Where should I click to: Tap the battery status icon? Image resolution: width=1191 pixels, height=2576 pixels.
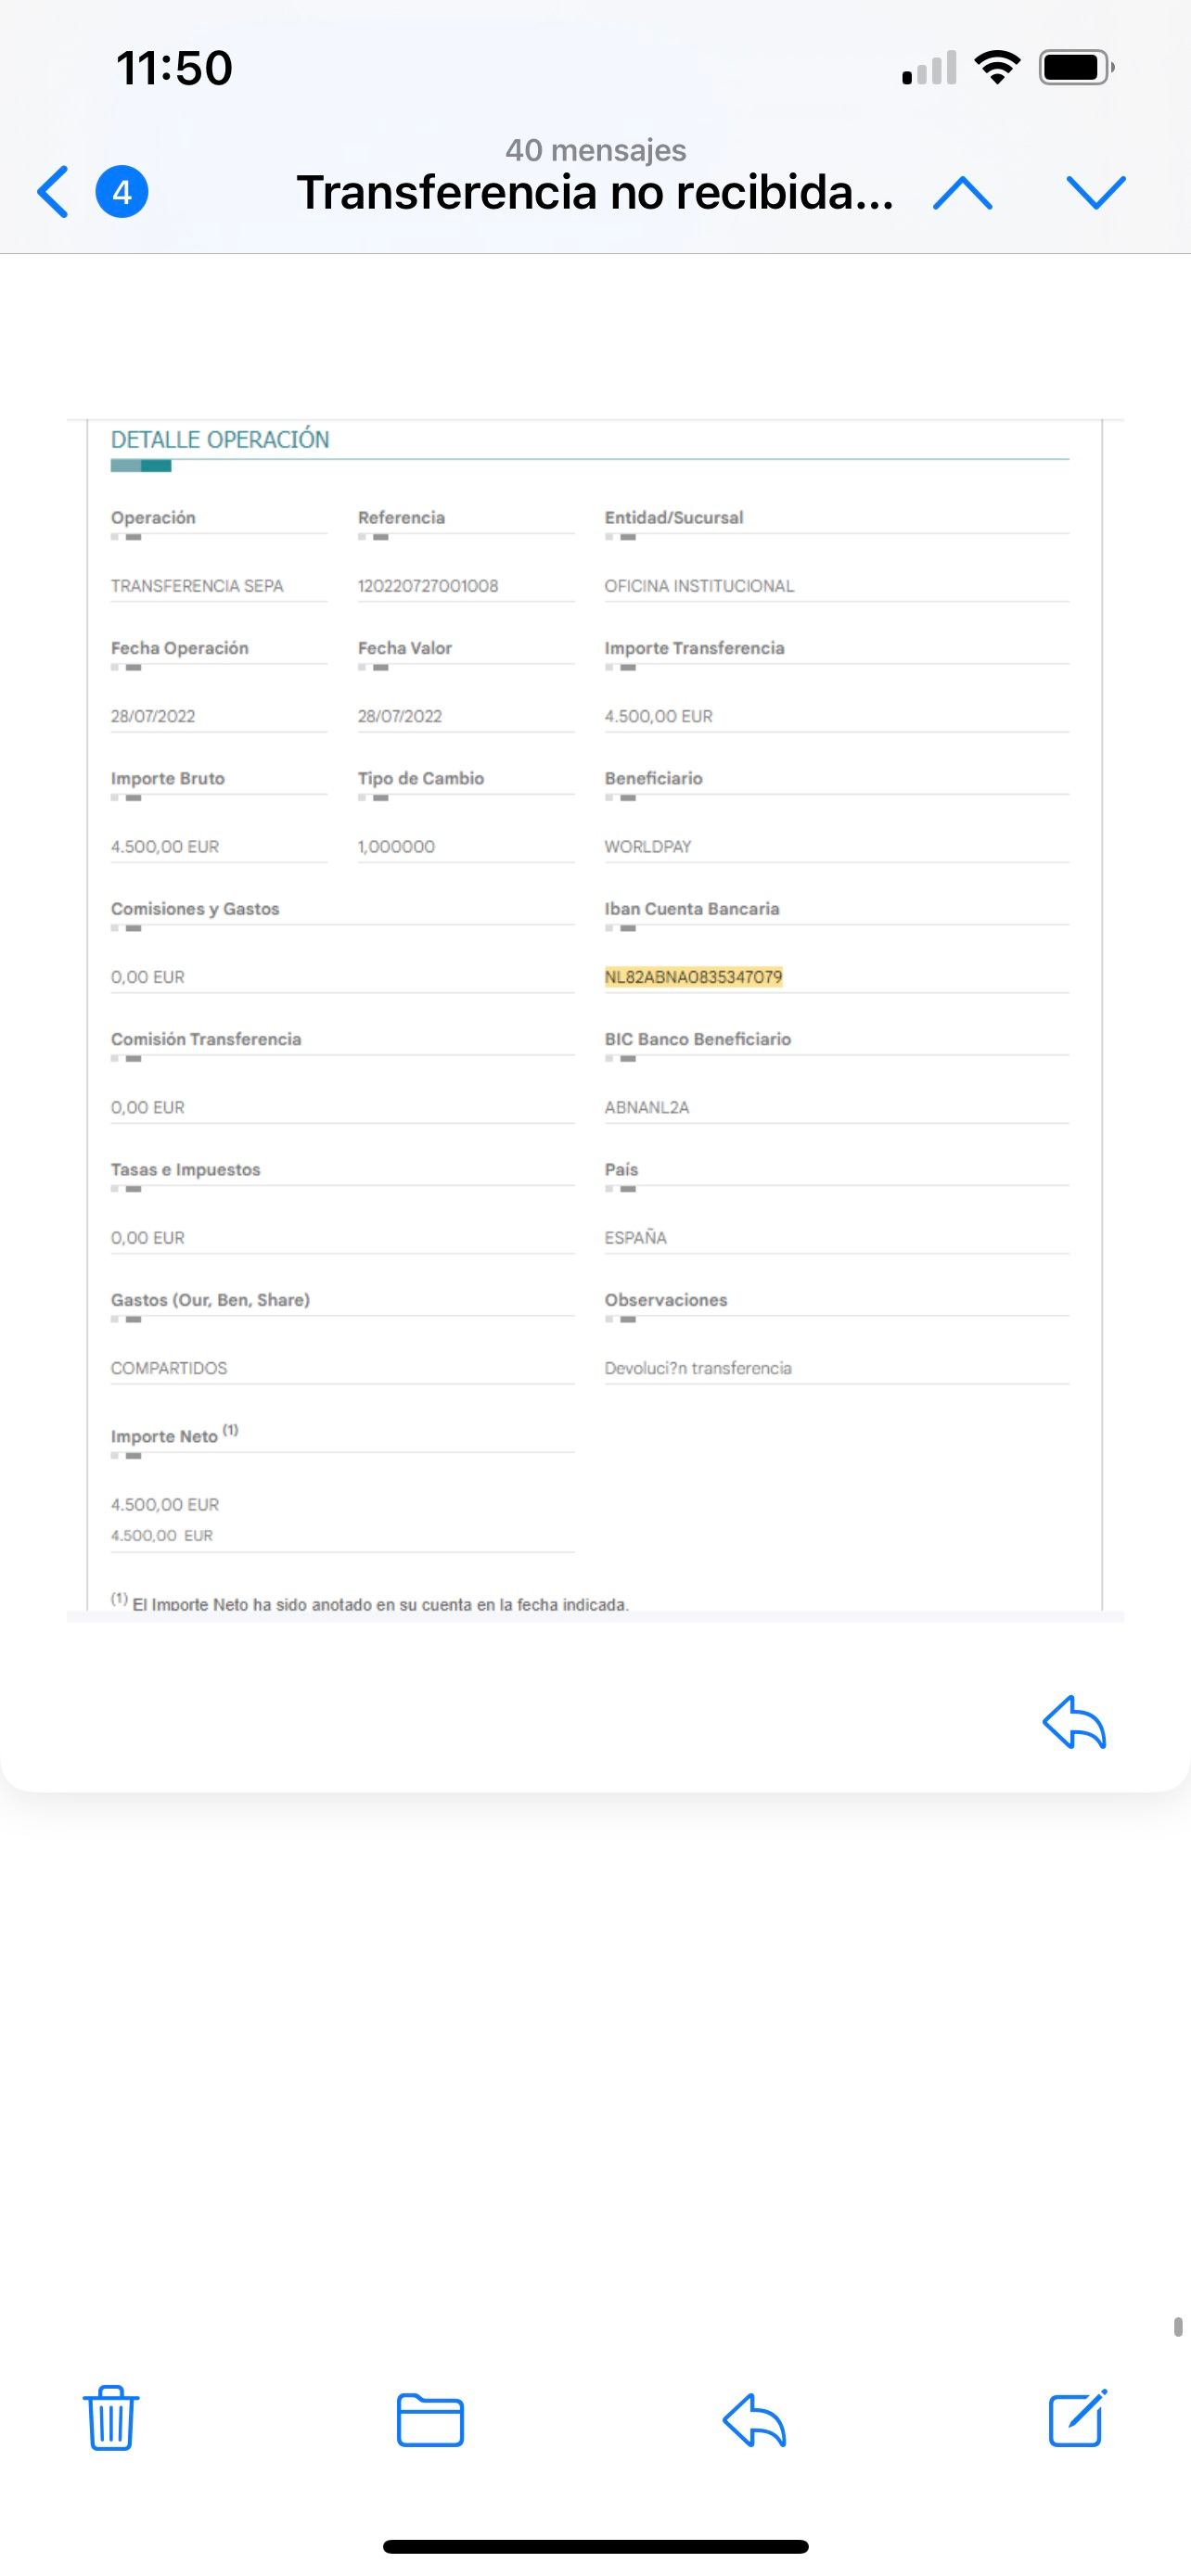1076,68
